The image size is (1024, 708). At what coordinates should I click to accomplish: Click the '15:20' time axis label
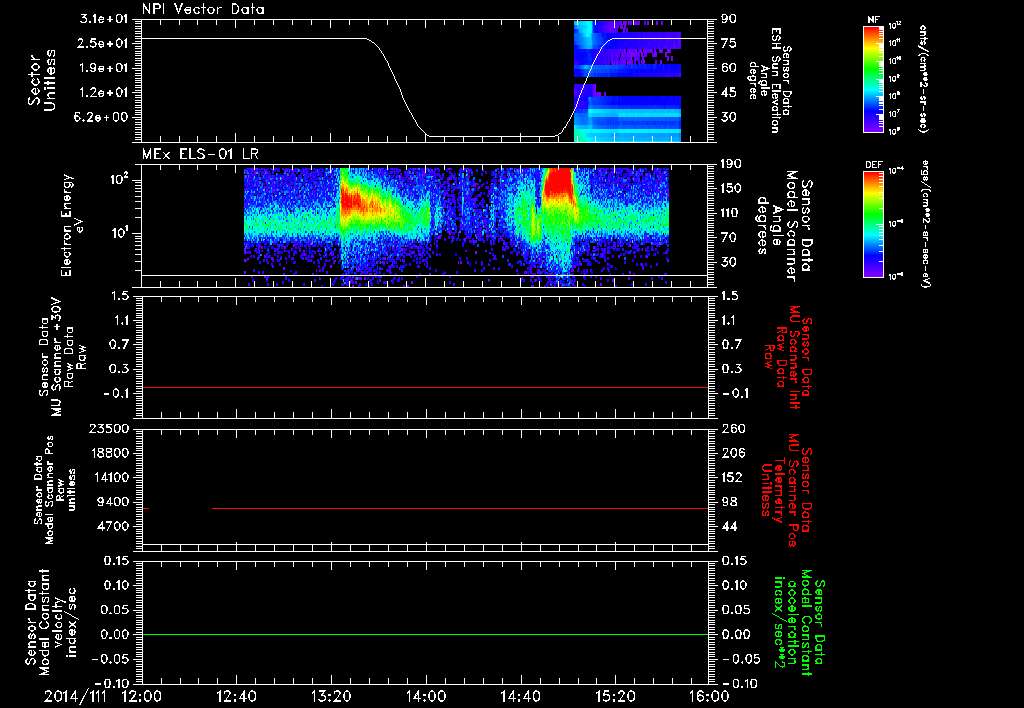615,696
